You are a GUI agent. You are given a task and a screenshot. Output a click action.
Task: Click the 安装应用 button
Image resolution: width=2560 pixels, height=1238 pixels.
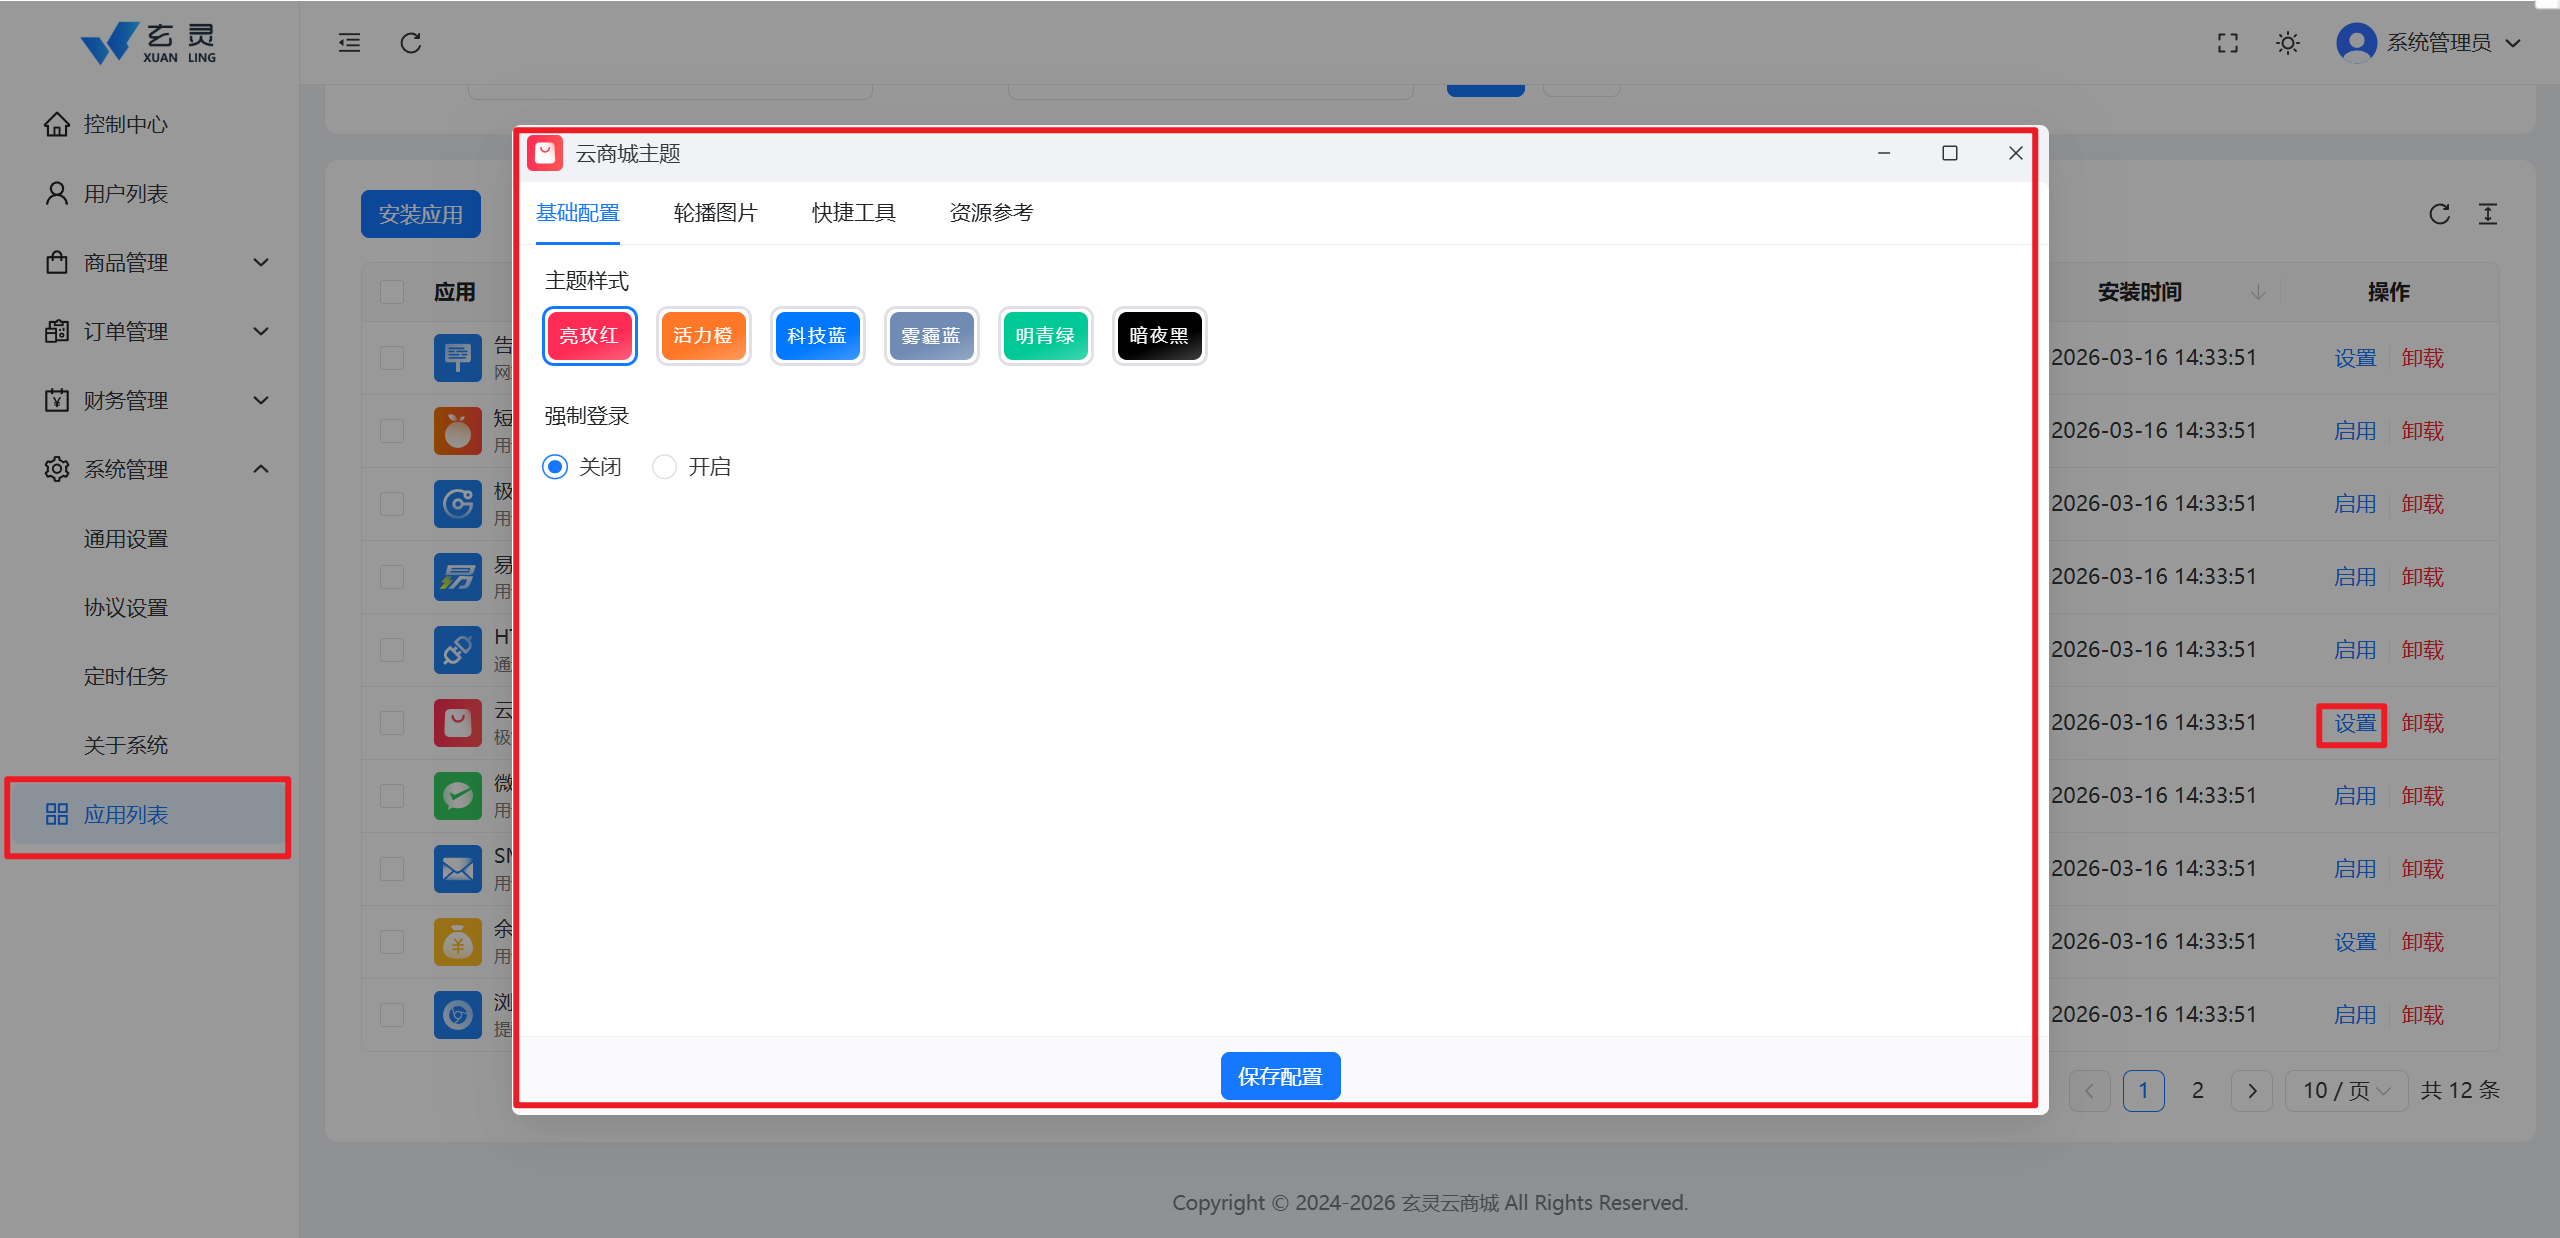pos(420,214)
